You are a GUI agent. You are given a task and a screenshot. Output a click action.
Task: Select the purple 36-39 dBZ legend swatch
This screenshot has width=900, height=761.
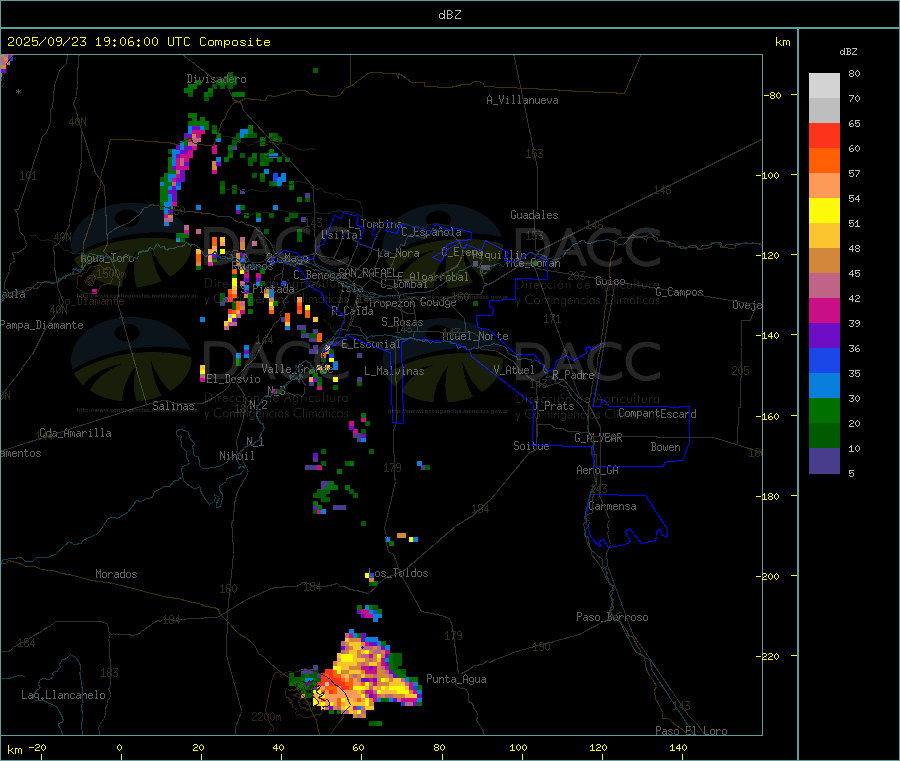(x=824, y=336)
